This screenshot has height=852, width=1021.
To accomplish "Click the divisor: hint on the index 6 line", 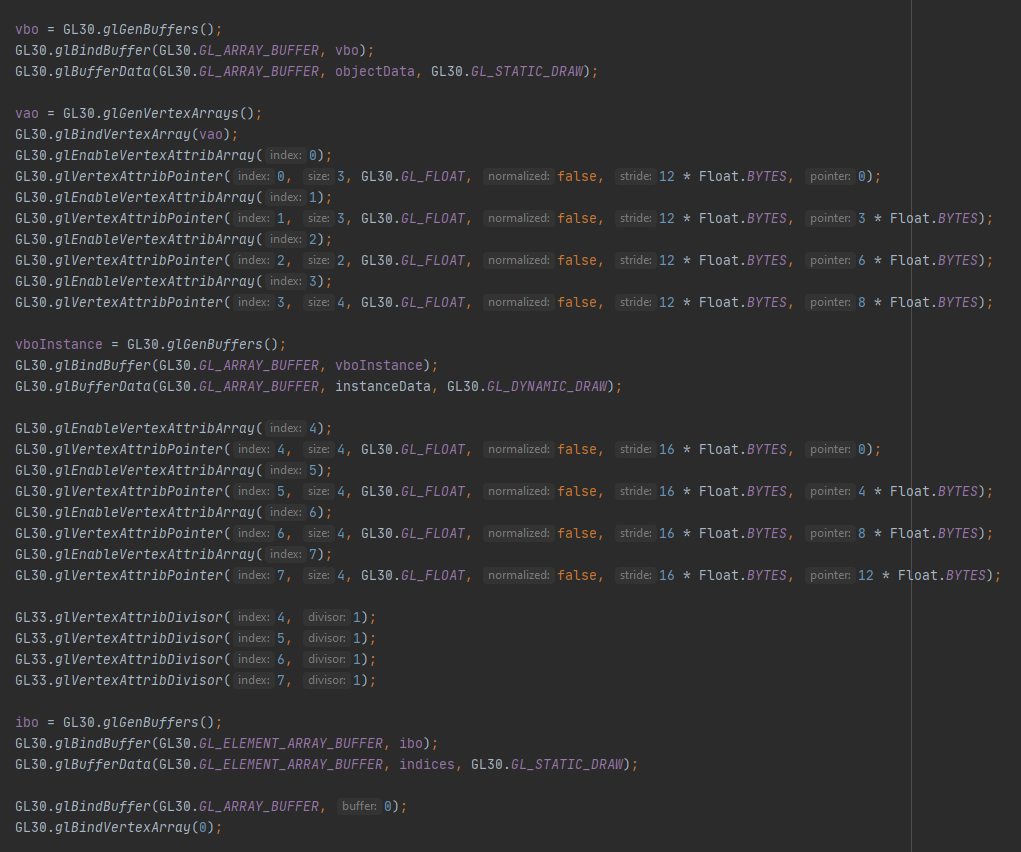I will click(326, 659).
